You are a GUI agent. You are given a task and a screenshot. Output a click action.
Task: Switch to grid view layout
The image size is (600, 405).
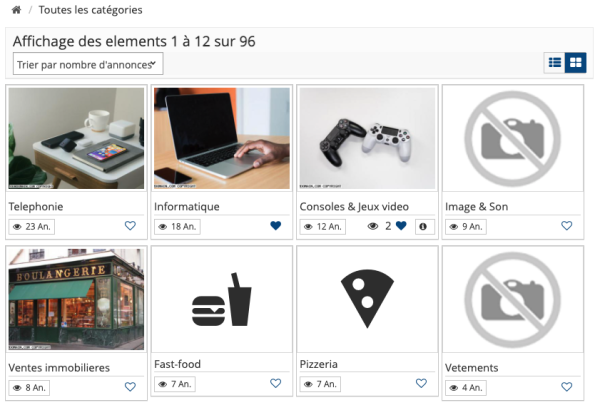click(x=575, y=63)
